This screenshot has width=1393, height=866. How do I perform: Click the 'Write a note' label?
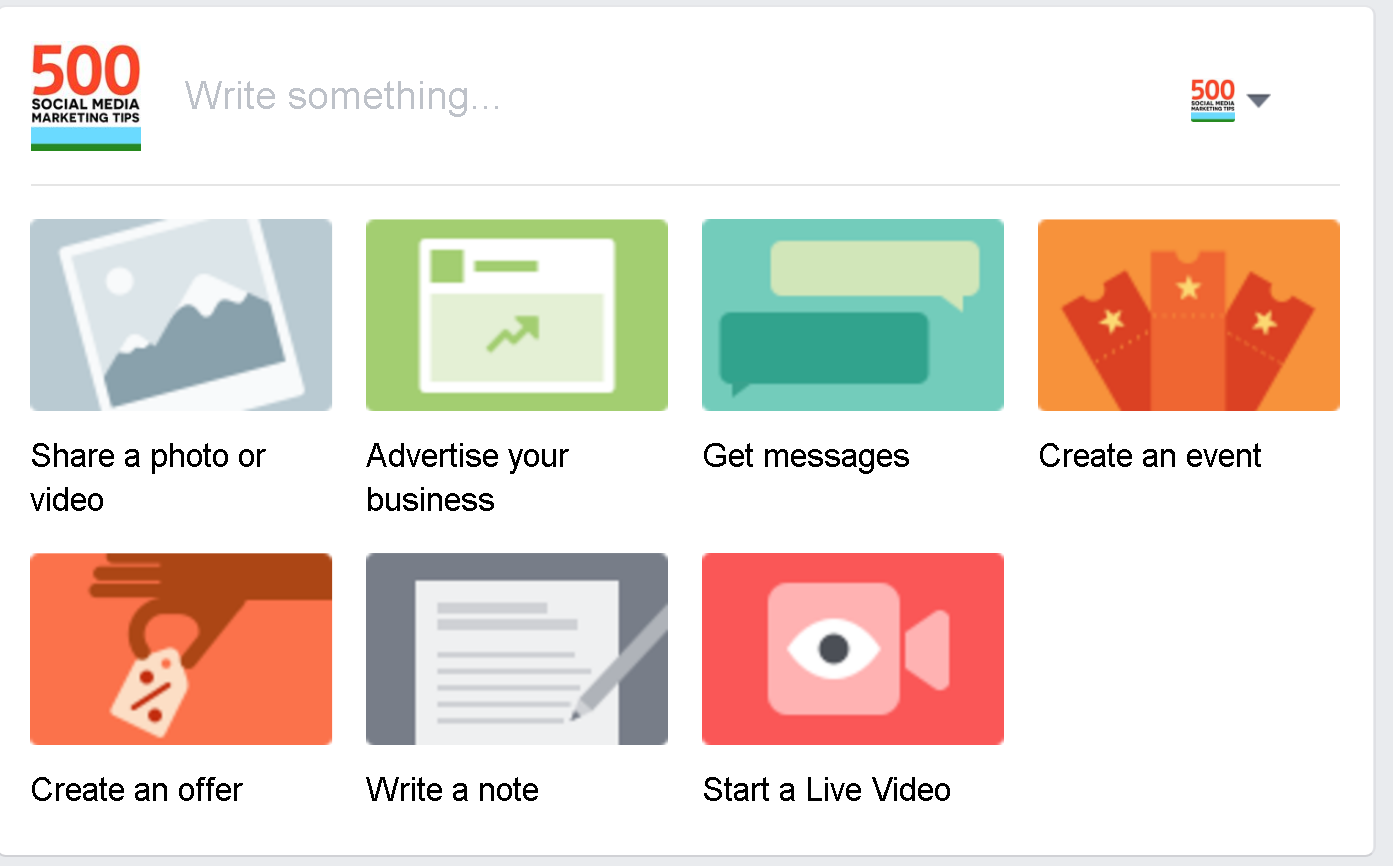(x=453, y=790)
